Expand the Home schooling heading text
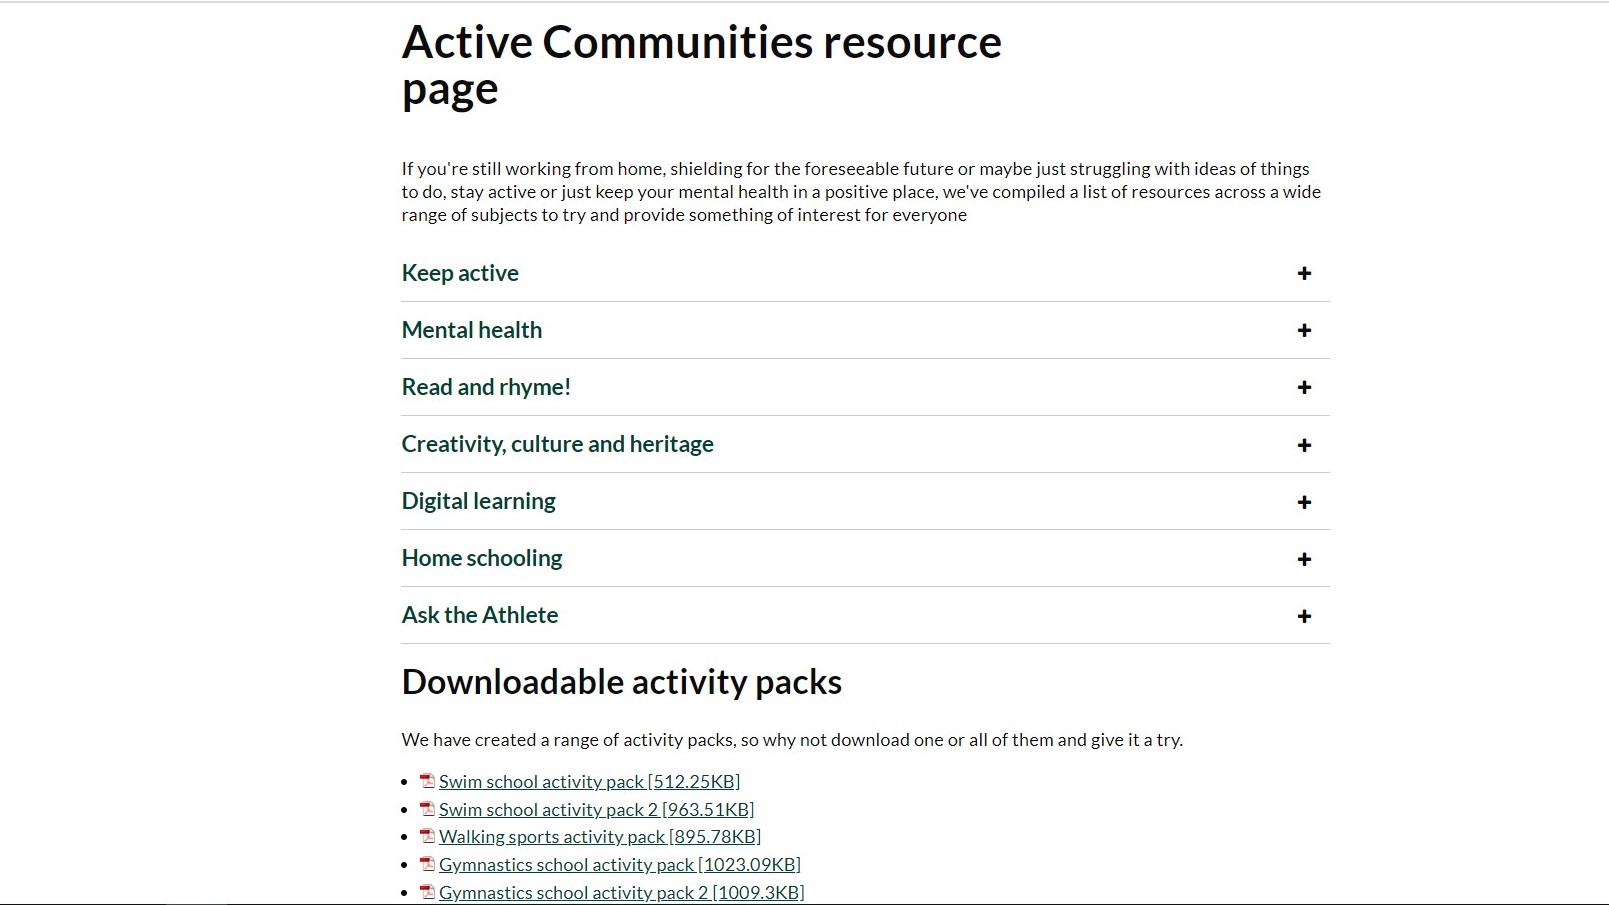Screen dimensions: 1609x905 (x=482, y=558)
